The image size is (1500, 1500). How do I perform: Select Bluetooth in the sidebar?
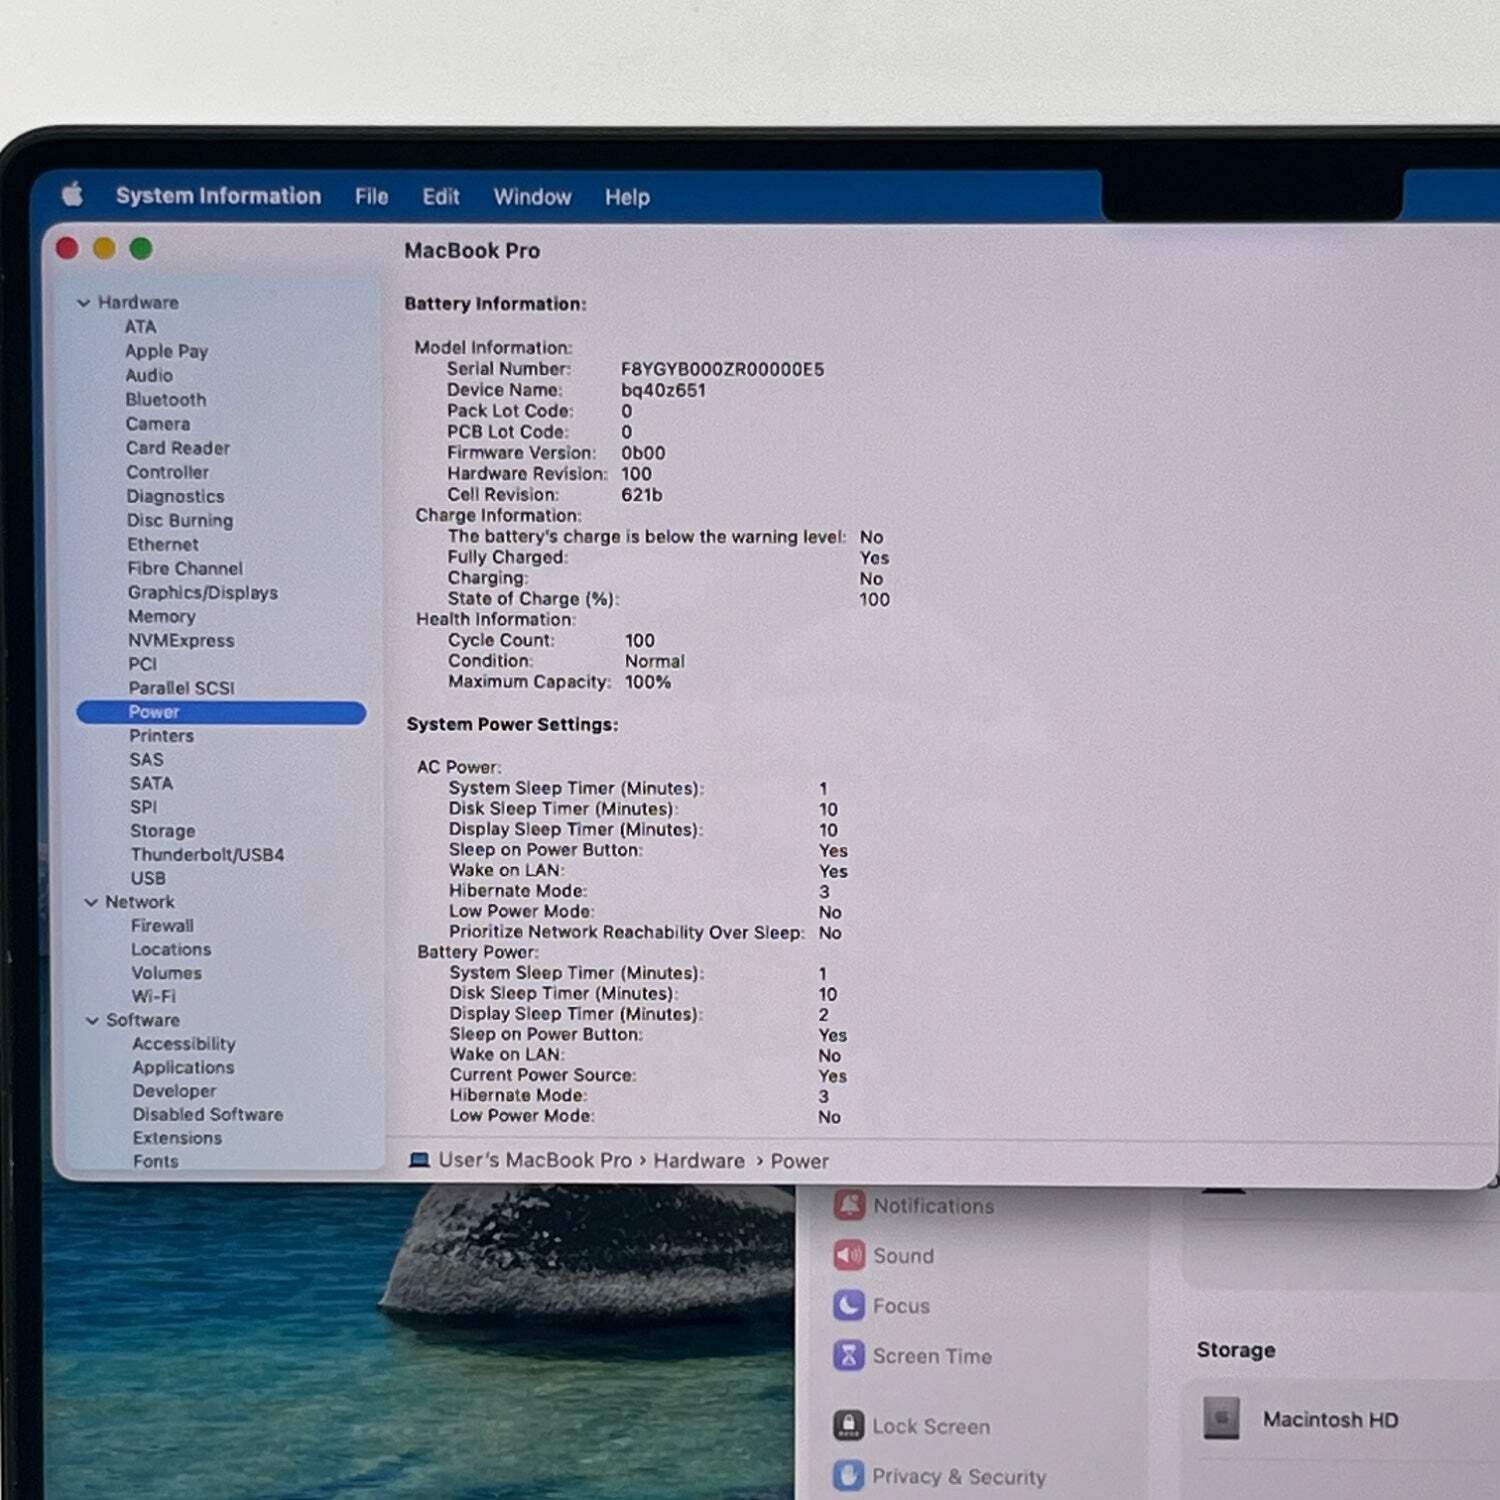pyautogui.click(x=165, y=399)
